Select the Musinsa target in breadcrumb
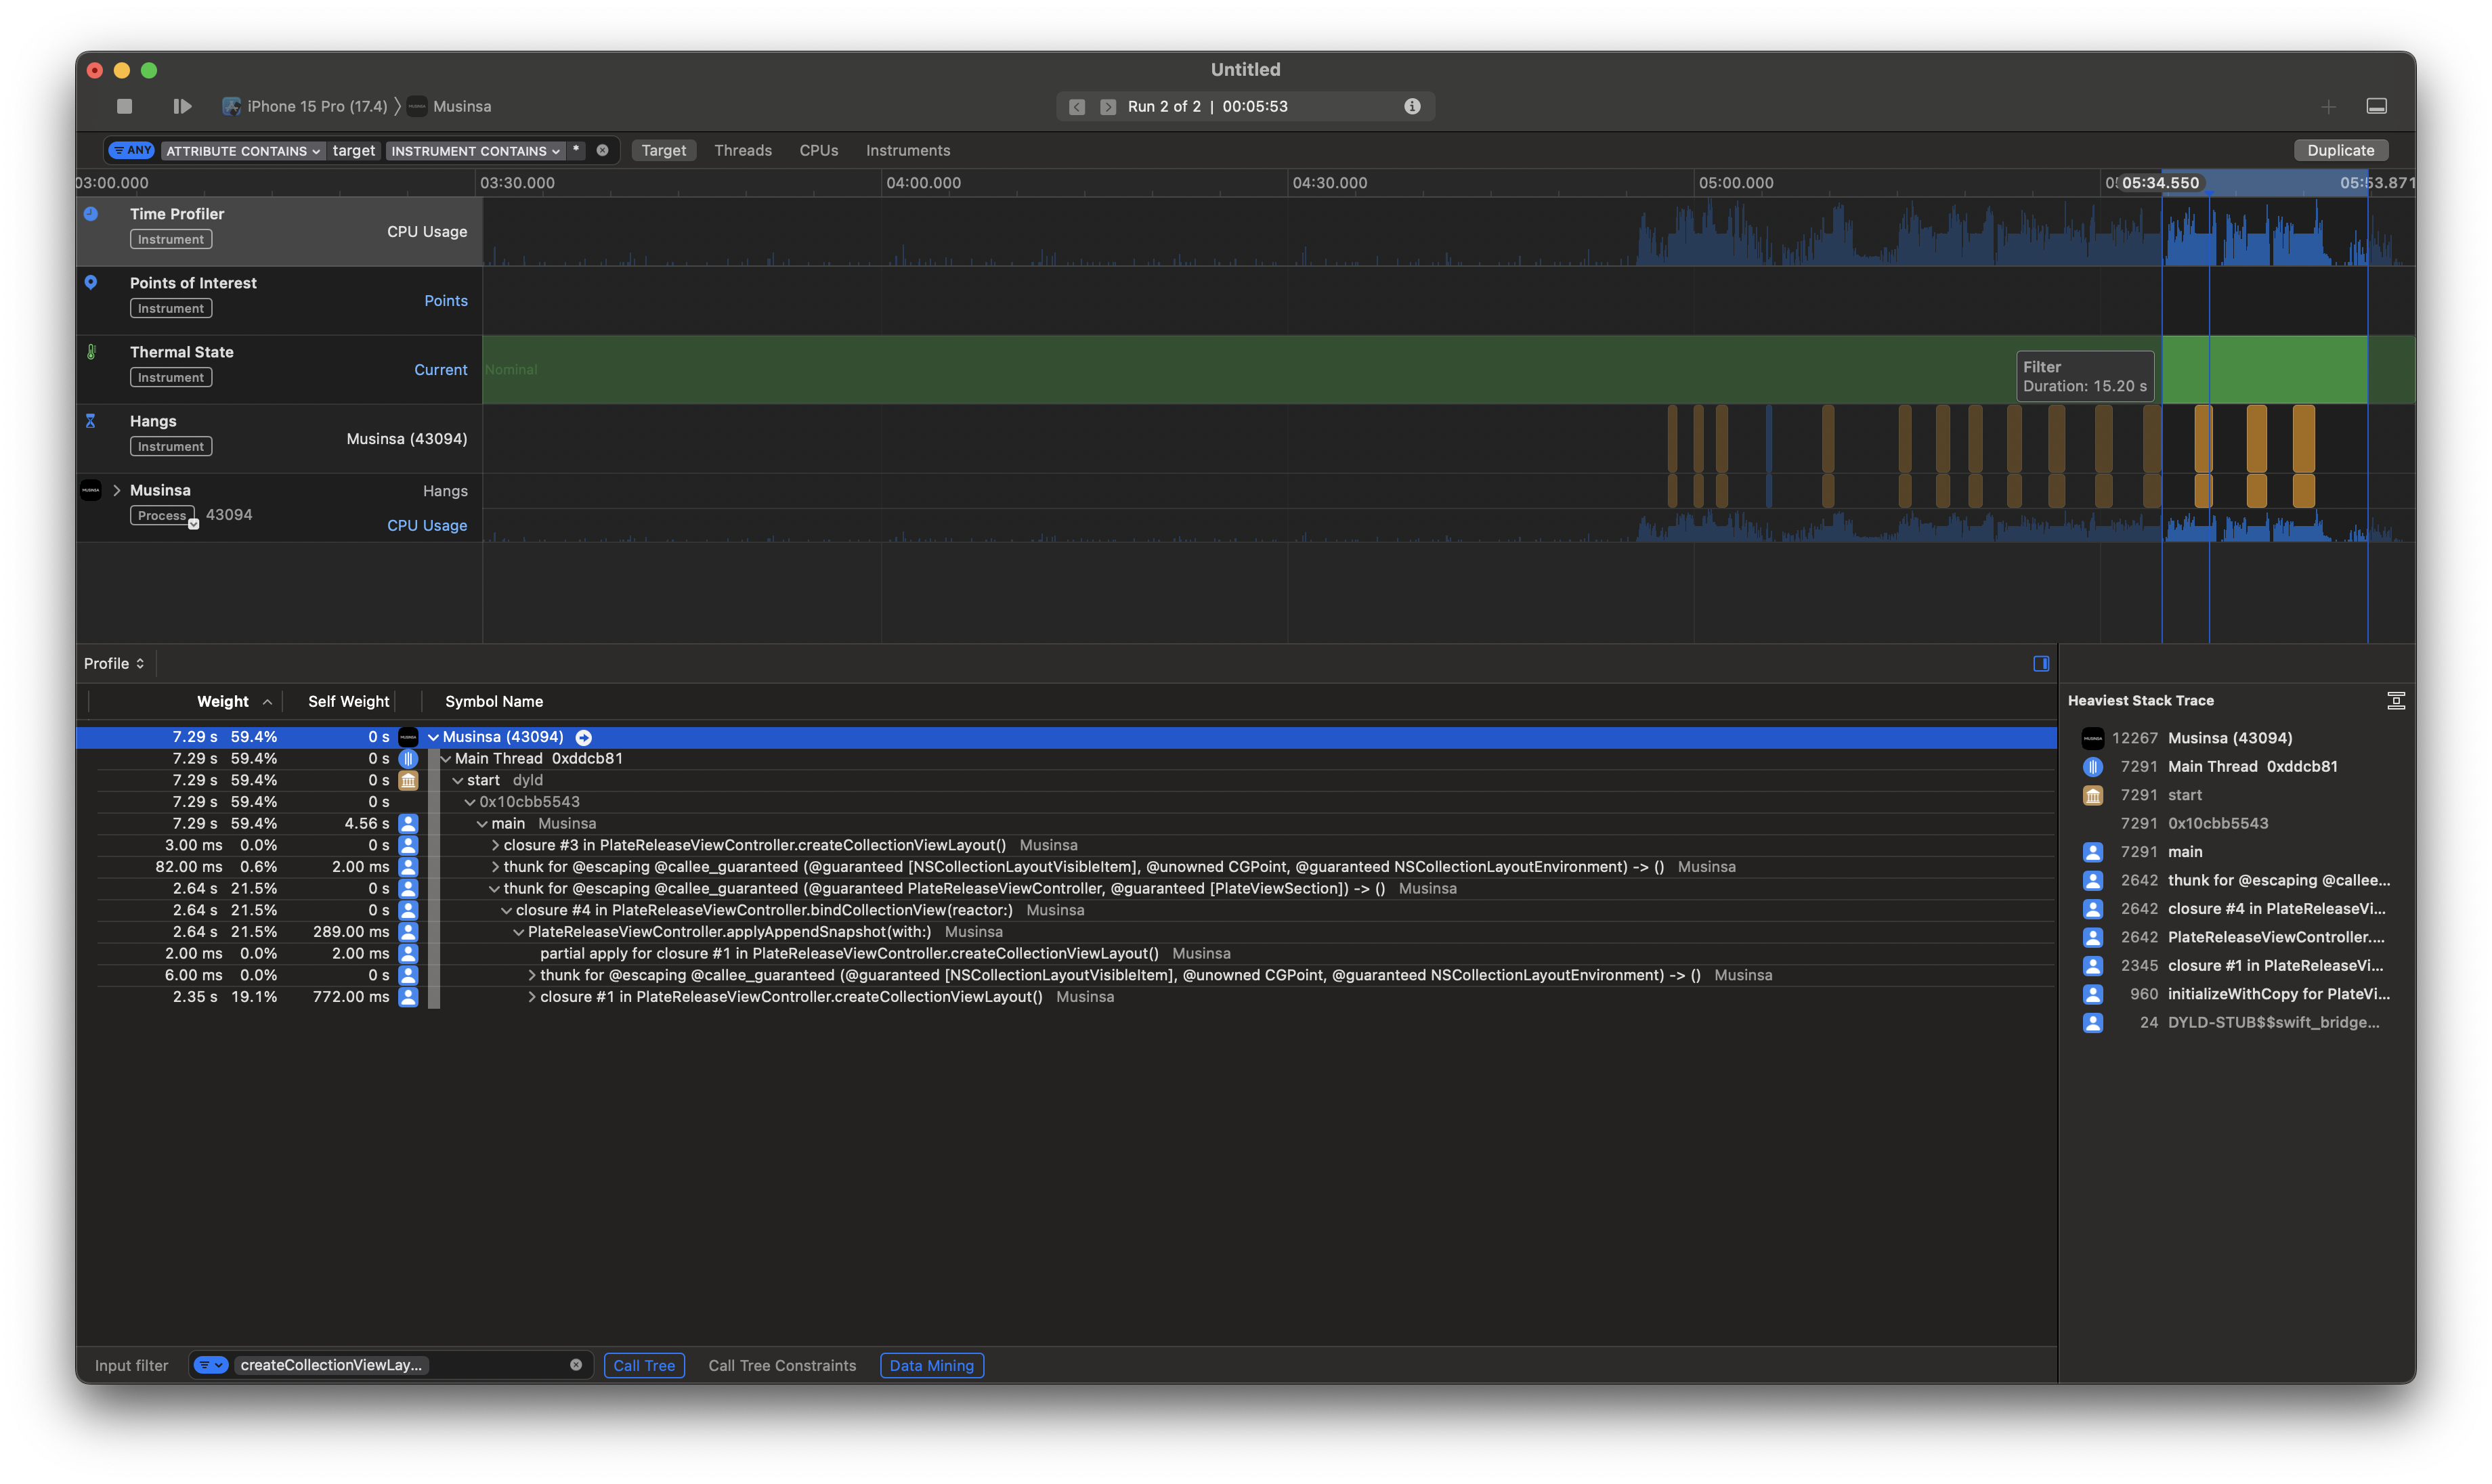This screenshot has height=1484, width=2492. coord(450,106)
